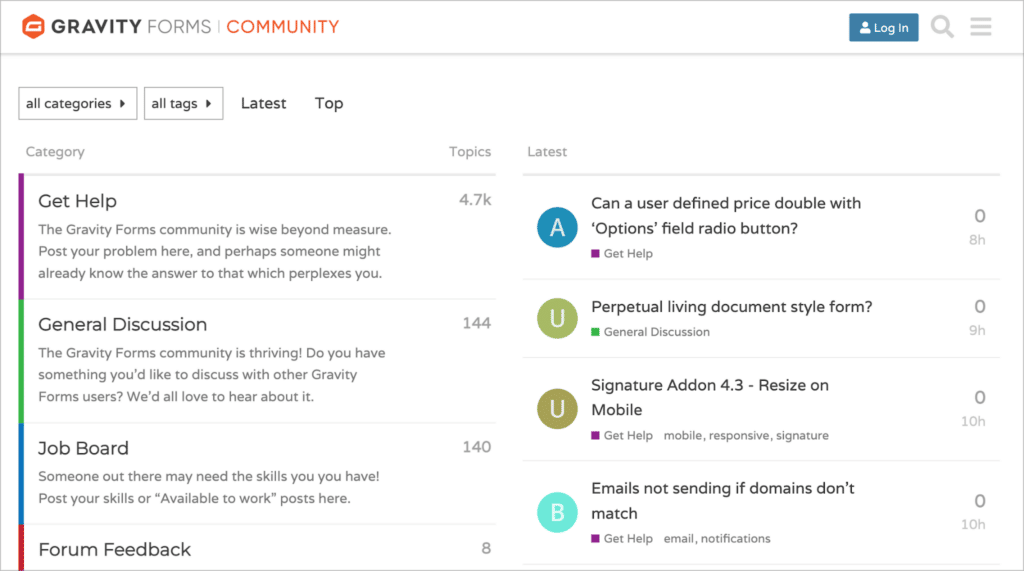Switch to the Top tab
Image resolution: width=1024 pixels, height=571 pixels.
coord(329,103)
